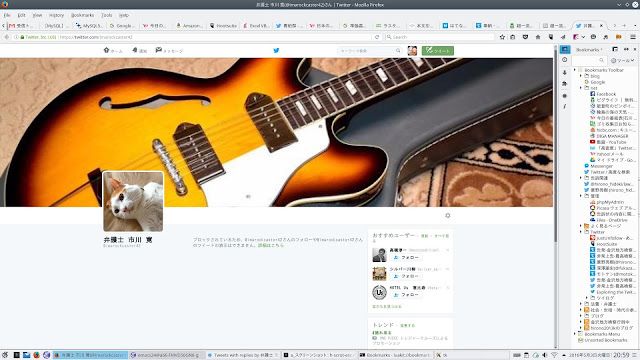Click Twitter keyword search box

[x=369, y=51]
